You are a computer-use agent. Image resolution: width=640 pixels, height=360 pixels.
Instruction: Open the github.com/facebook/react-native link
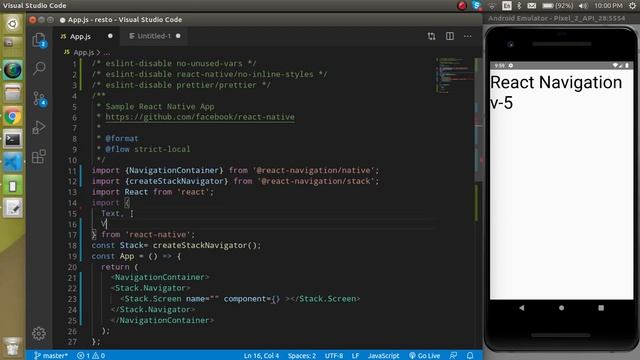click(200, 117)
